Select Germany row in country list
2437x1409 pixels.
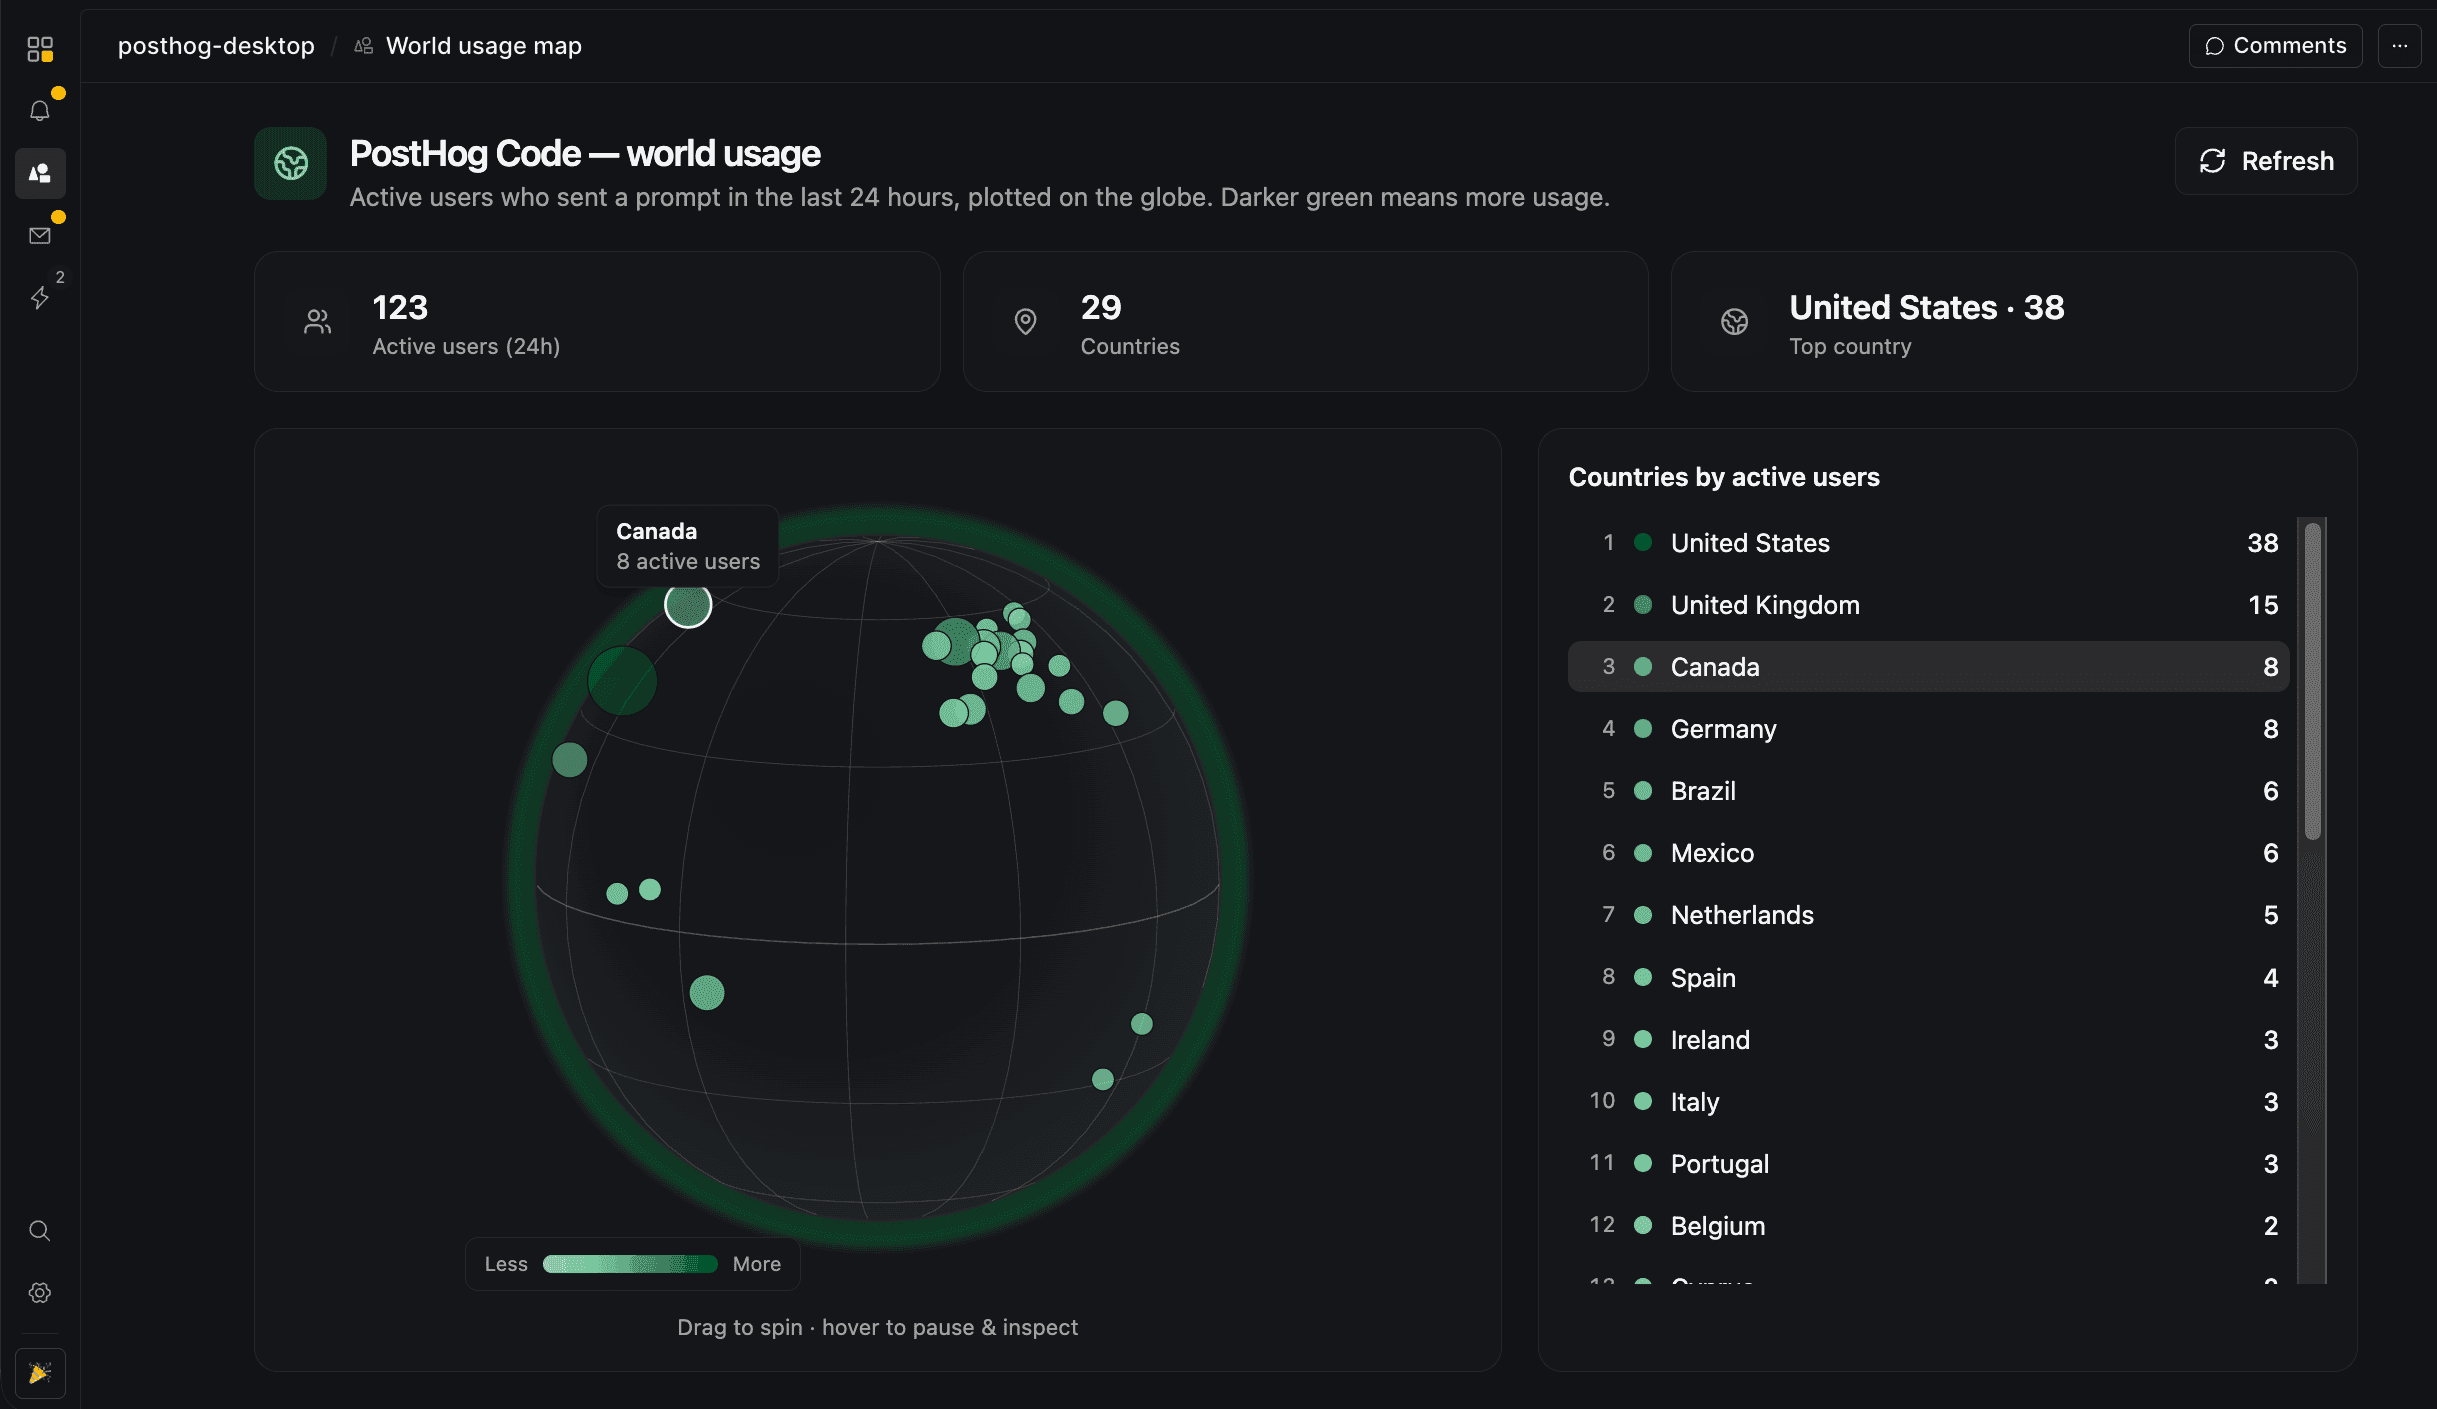pos(1928,729)
